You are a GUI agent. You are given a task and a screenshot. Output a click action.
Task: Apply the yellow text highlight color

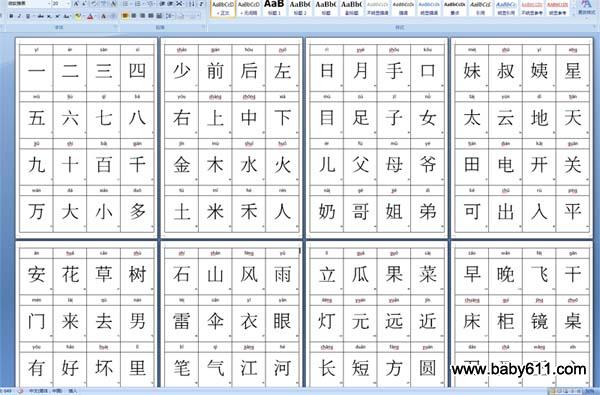point(78,16)
